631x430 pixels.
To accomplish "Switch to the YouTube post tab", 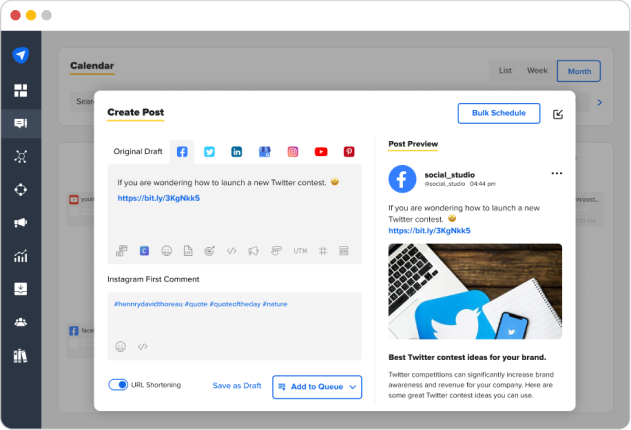I will (x=321, y=152).
